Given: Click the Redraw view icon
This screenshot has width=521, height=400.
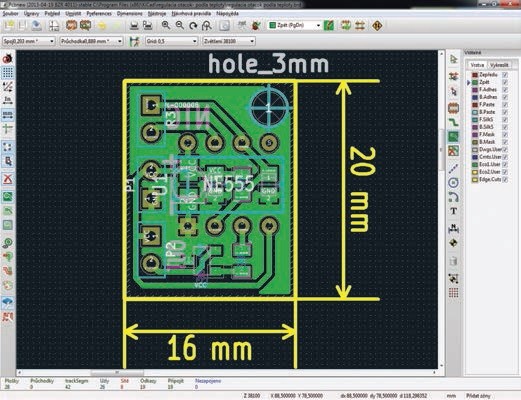Looking at the screenshot, I should point(193,26).
